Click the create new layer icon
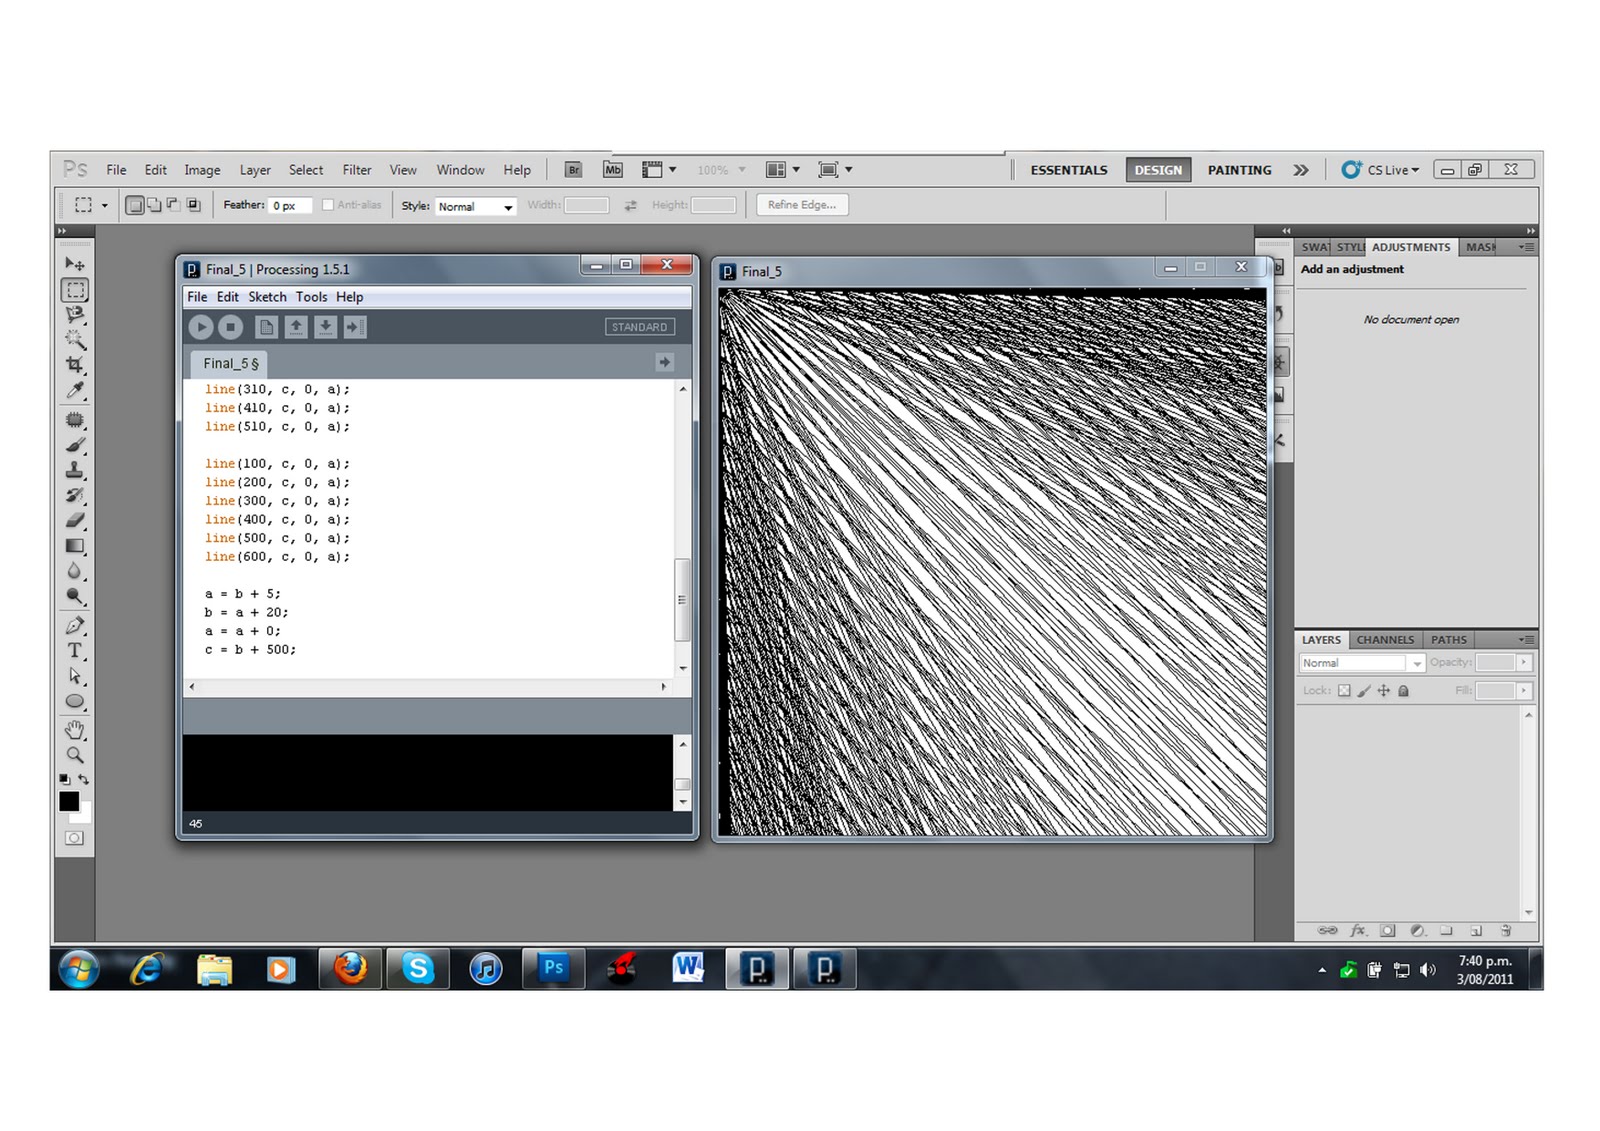Screen dimensions: 1600x1131 [1476, 930]
